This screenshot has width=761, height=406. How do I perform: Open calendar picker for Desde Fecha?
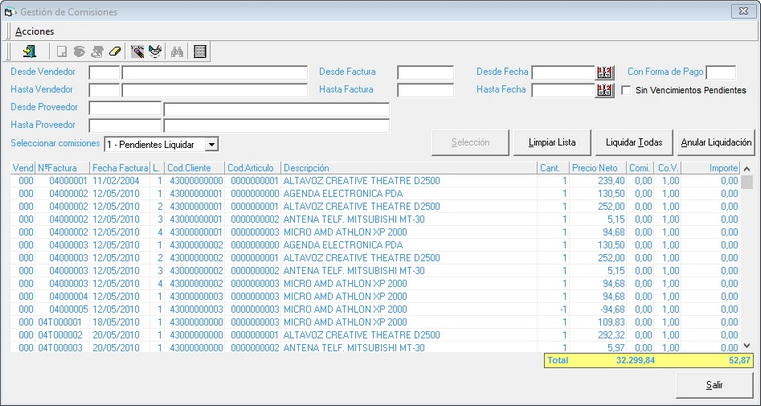605,73
